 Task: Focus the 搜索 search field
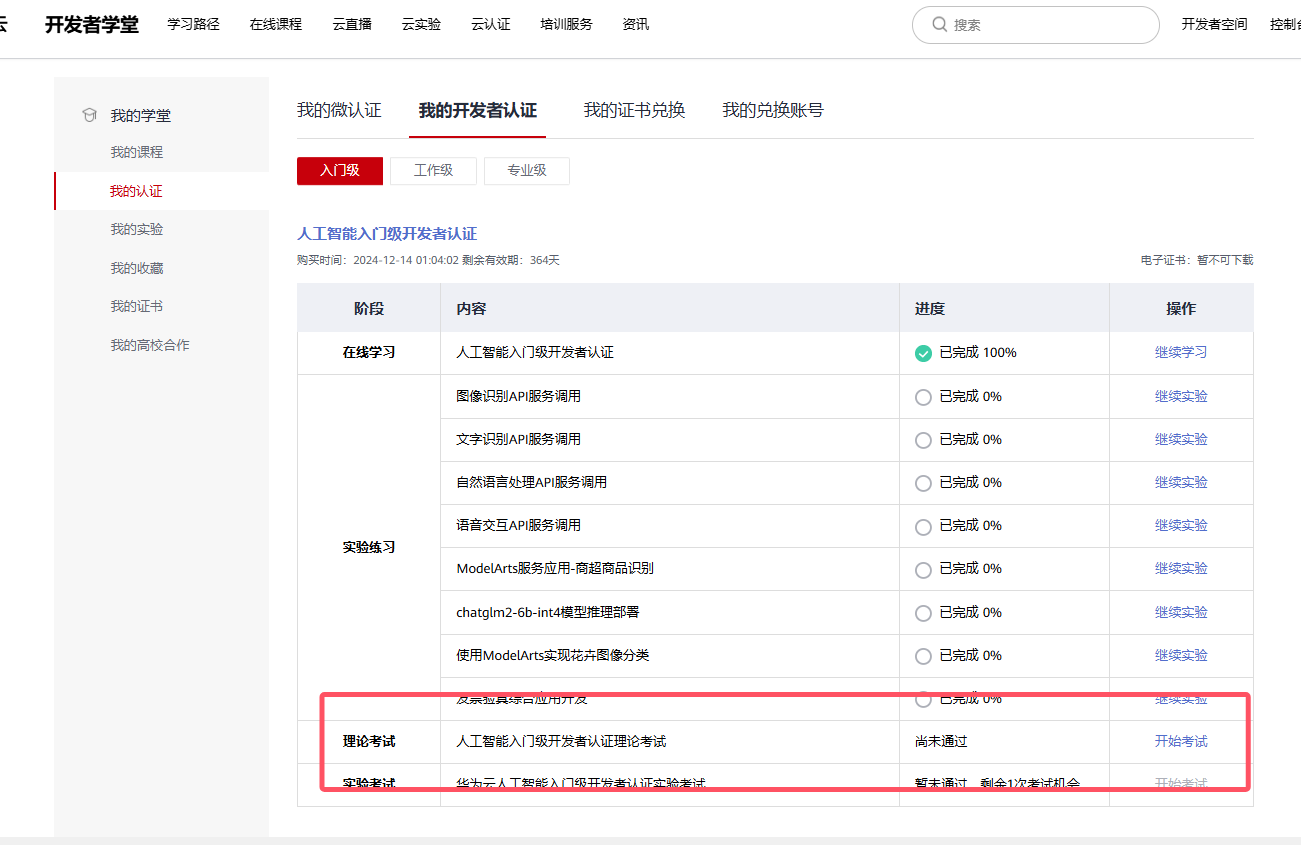coord(1036,25)
